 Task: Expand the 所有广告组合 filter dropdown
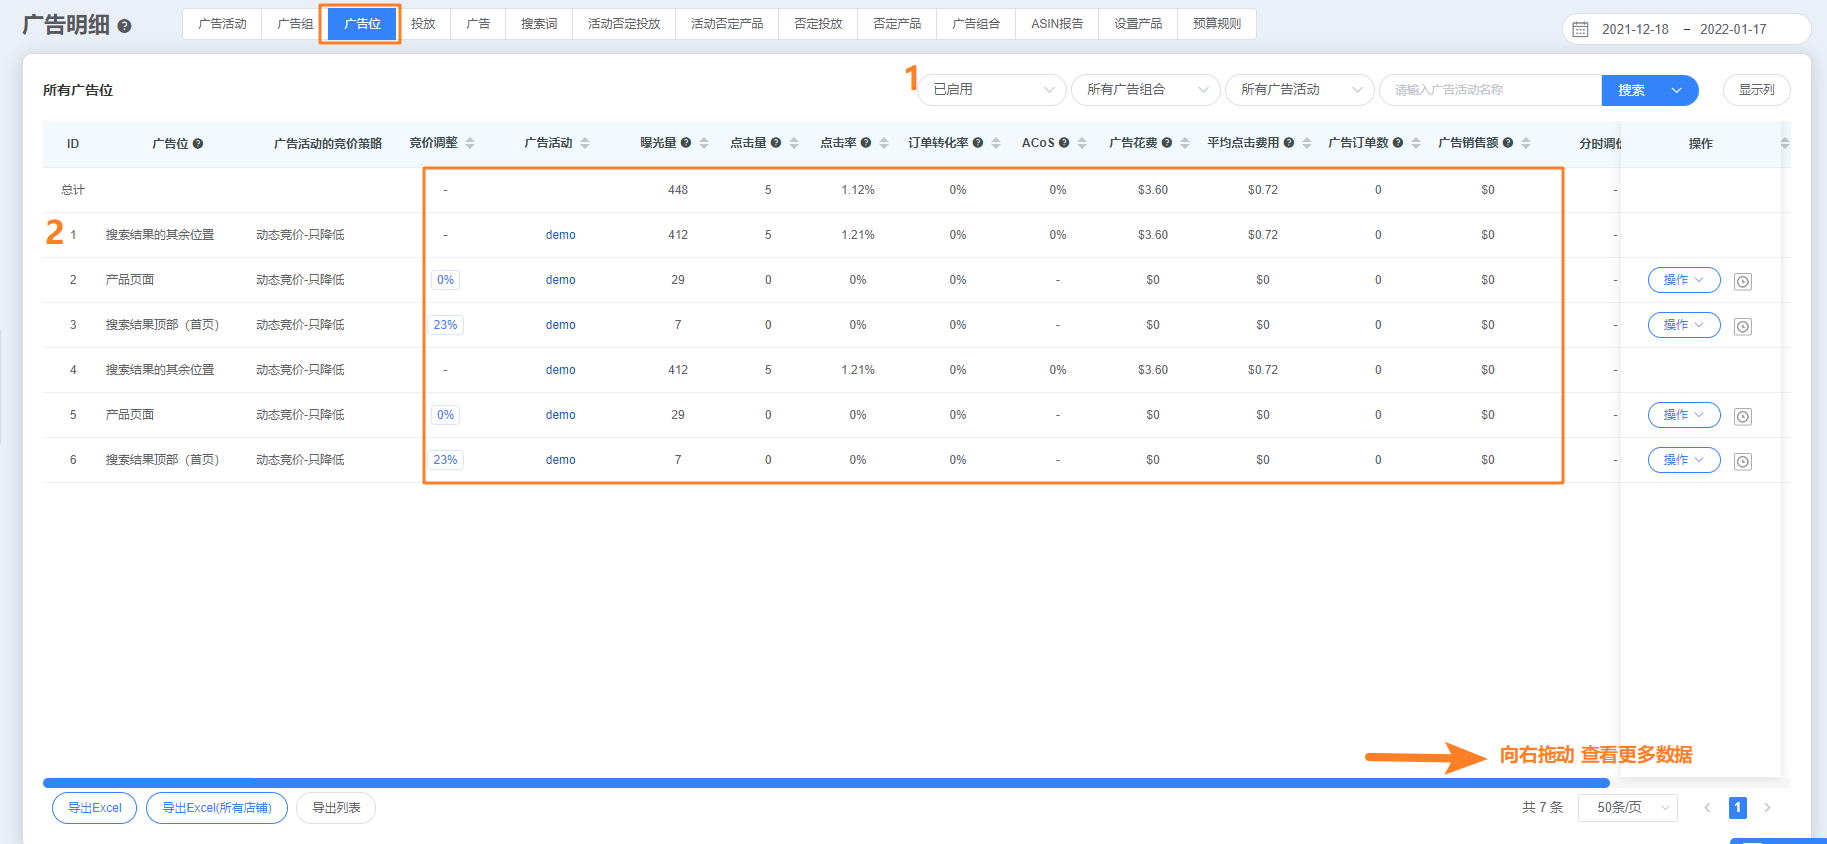coord(1145,90)
